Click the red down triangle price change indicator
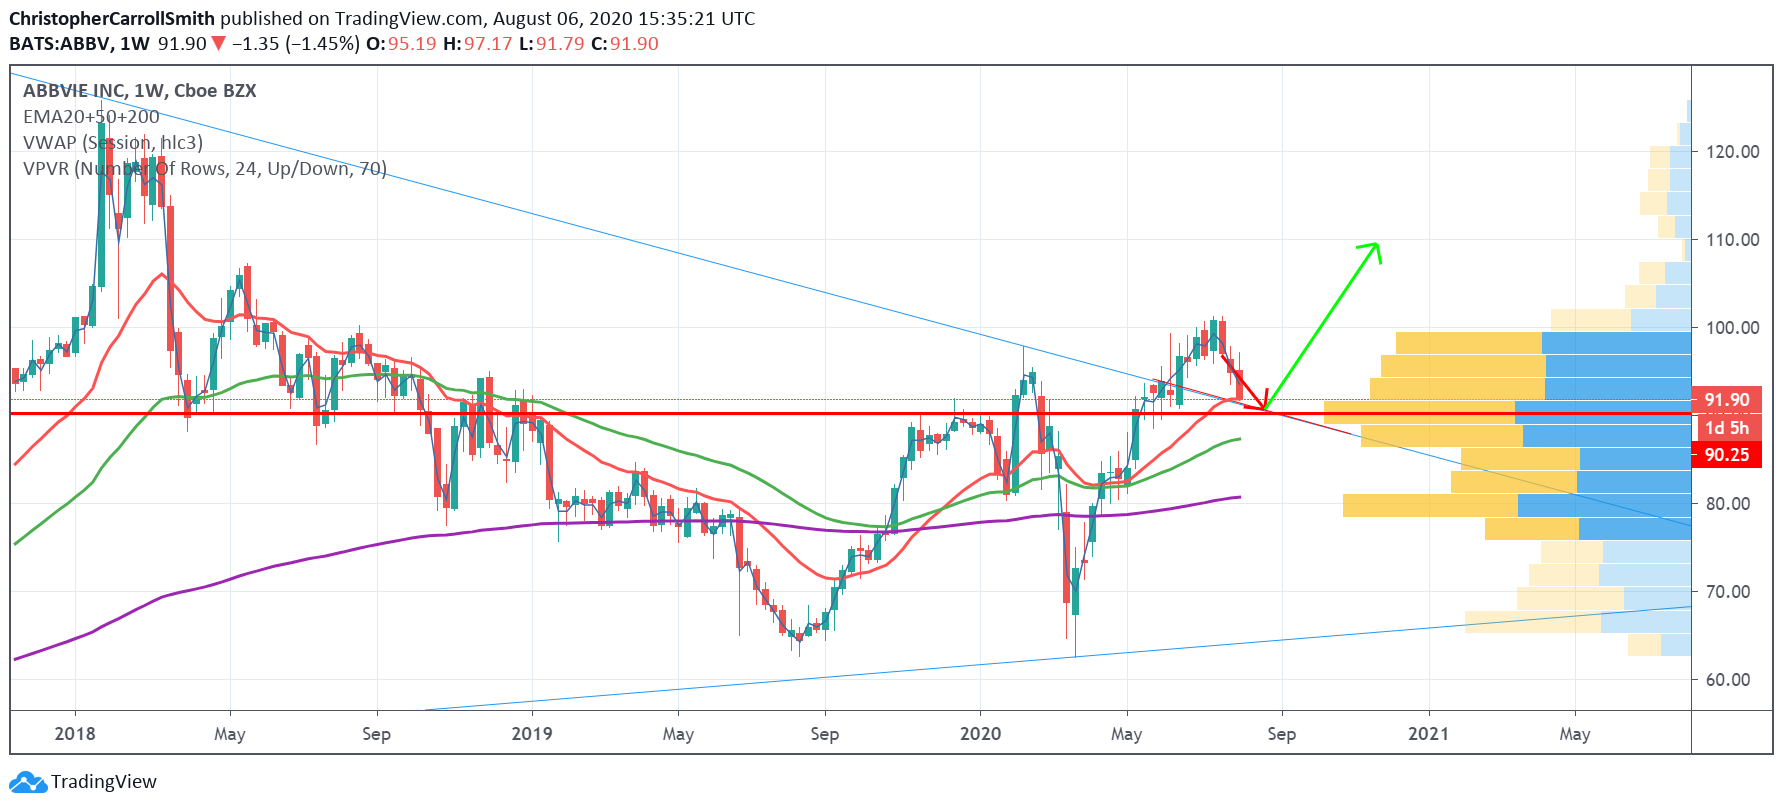 click(x=218, y=44)
